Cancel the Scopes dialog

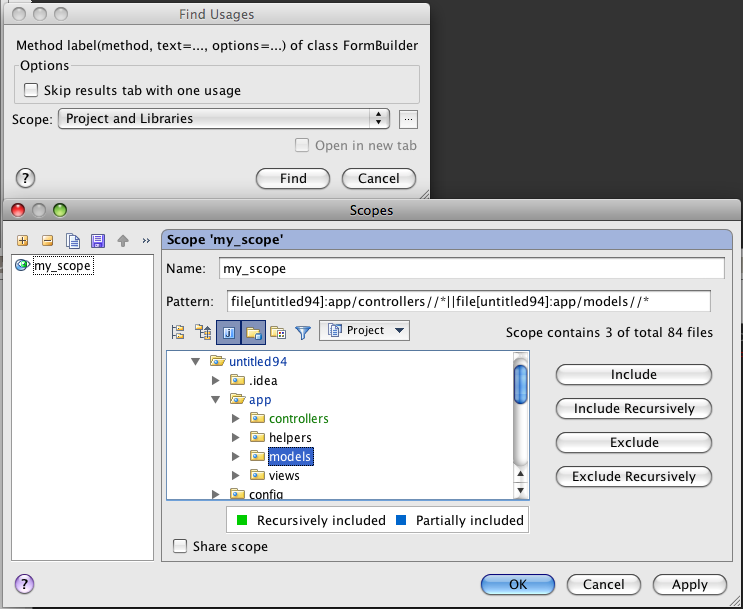coord(604,584)
